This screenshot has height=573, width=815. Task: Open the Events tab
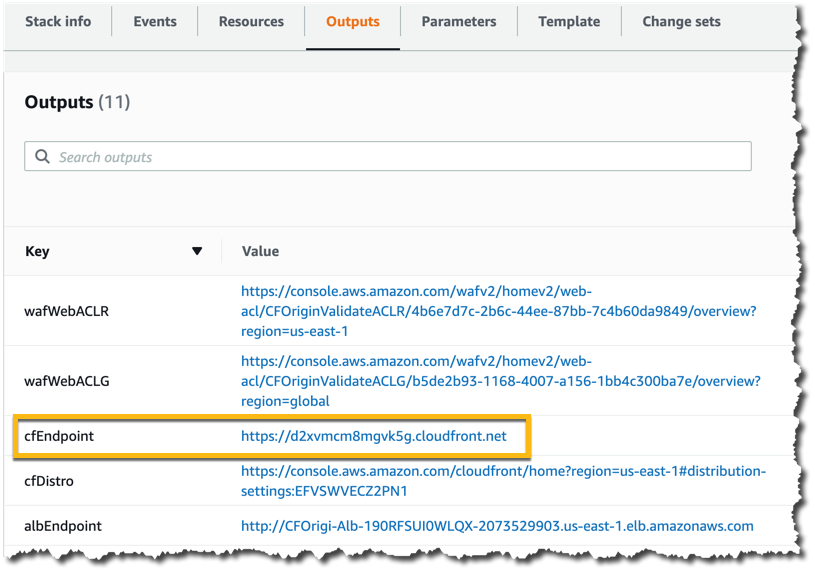155,22
